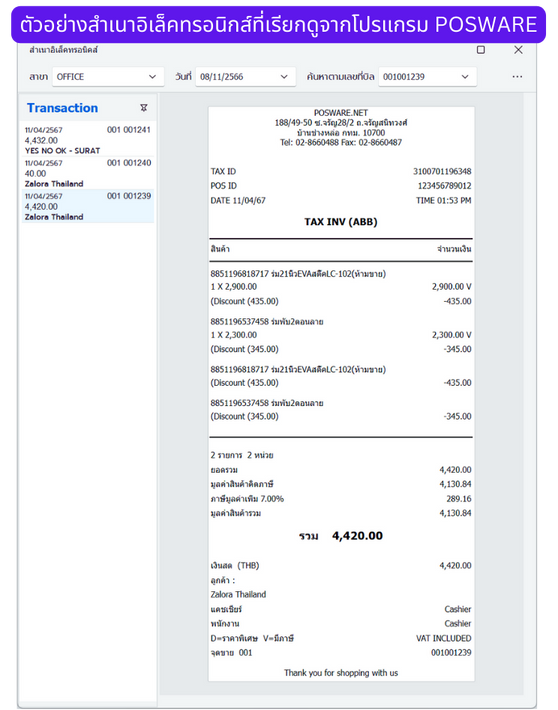Select transaction 001 001239 amount 4,420.00
The image size is (558, 710).
(x=87, y=206)
